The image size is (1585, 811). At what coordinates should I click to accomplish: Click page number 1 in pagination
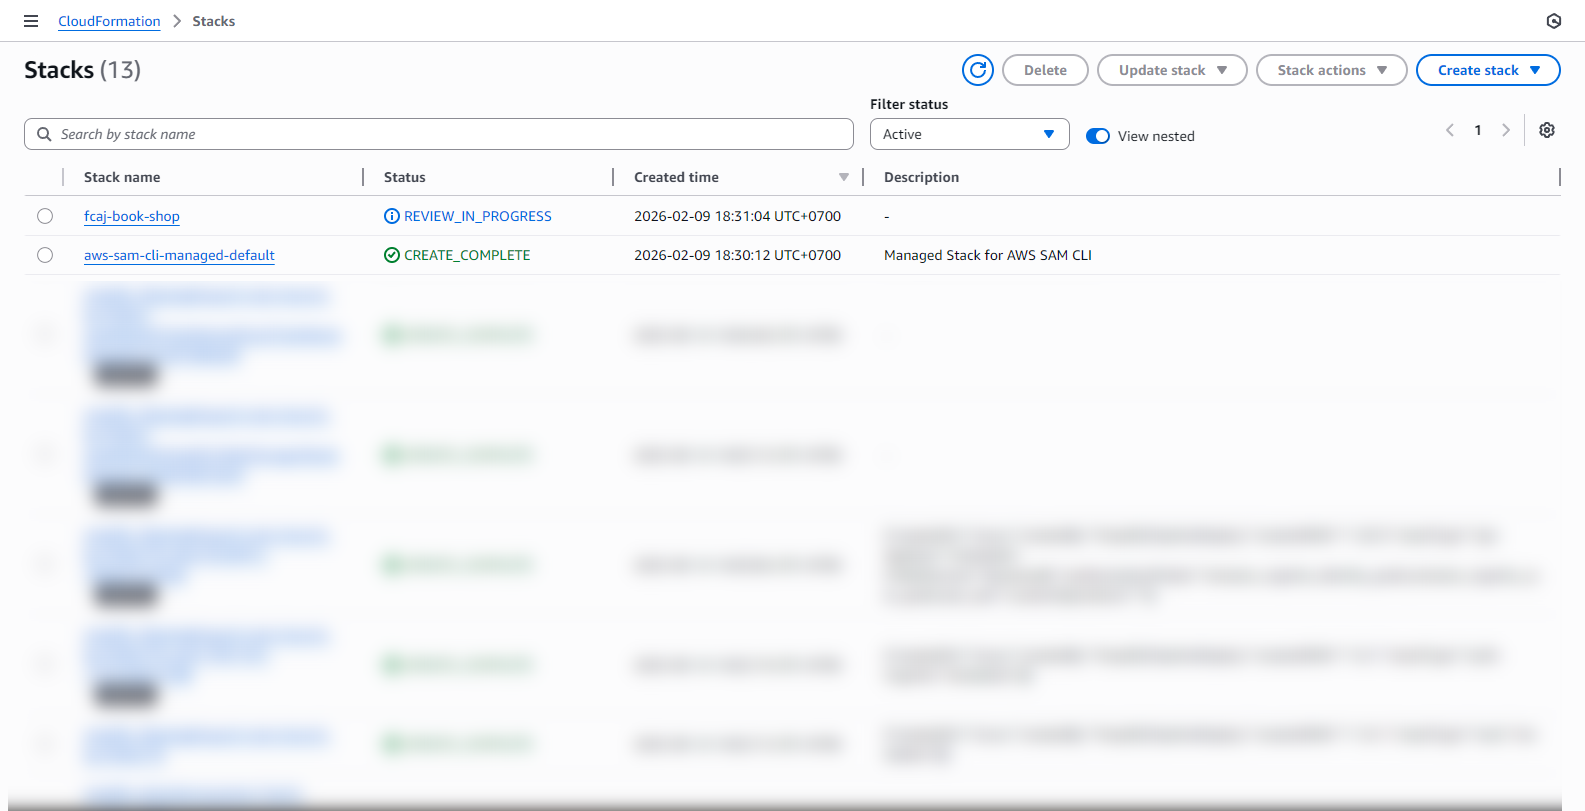coord(1478,130)
